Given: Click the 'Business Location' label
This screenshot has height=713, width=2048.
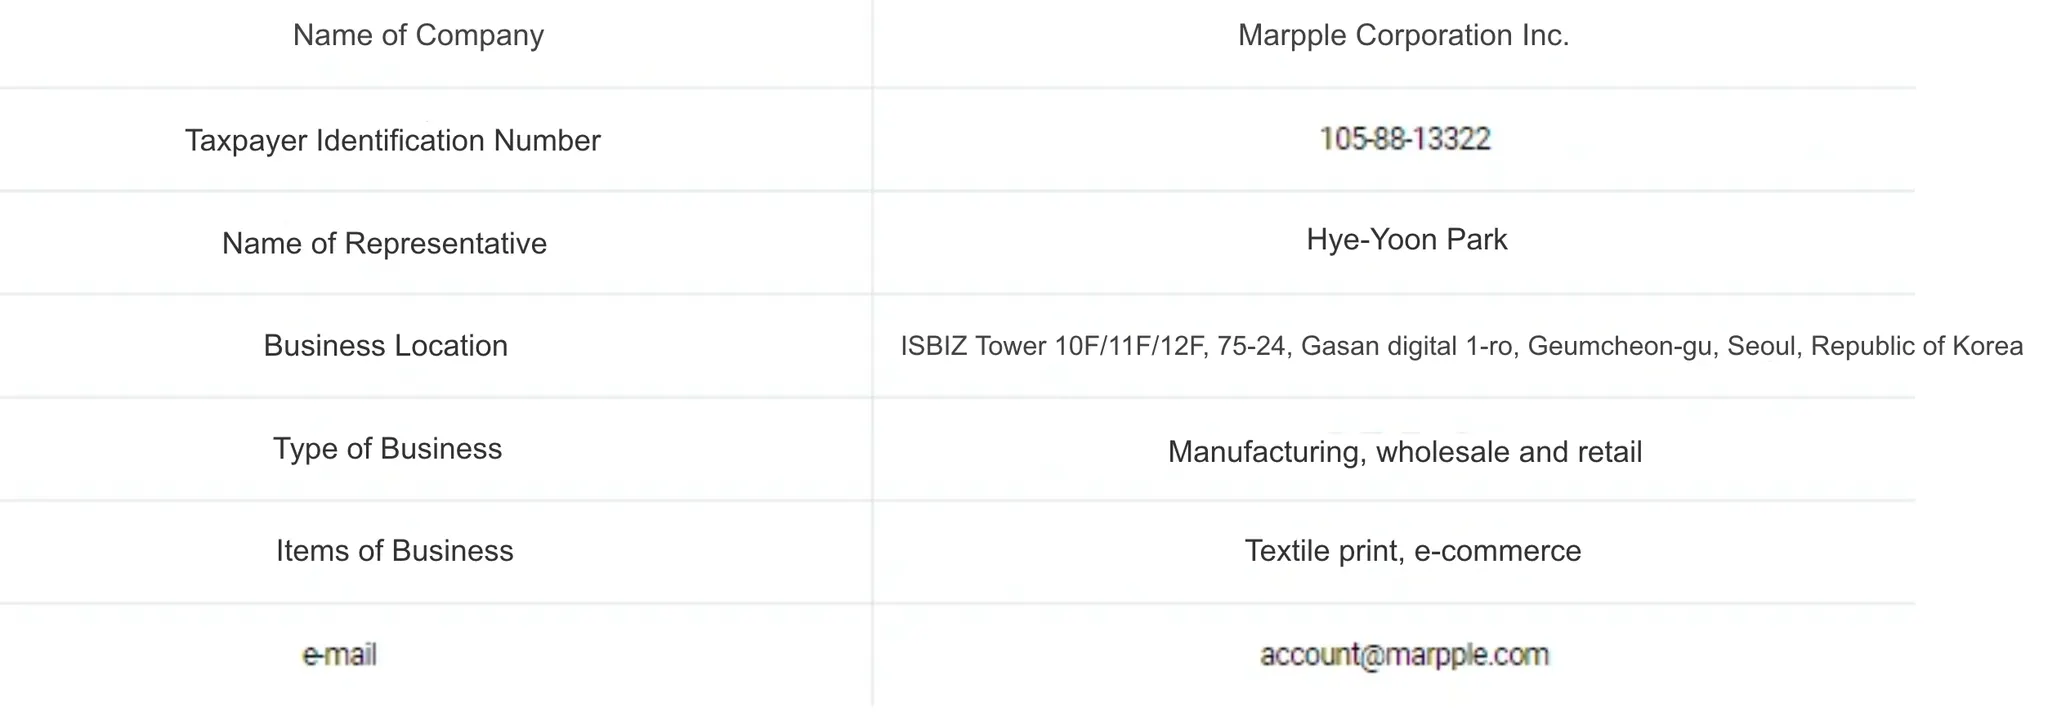Looking at the screenshot, I should tap(385, 346).
